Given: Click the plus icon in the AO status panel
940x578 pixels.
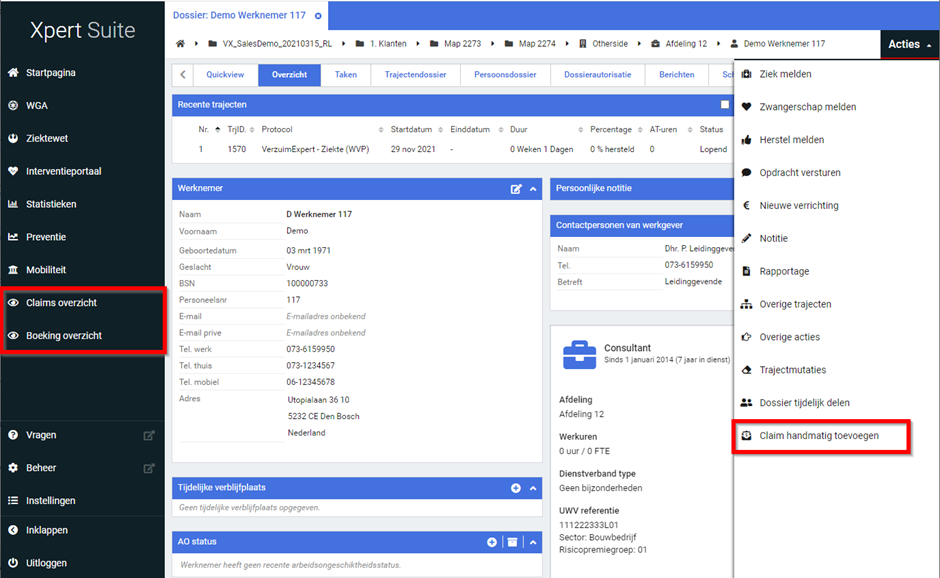Looking at the screenshot, I should click(x=492, y=542).
